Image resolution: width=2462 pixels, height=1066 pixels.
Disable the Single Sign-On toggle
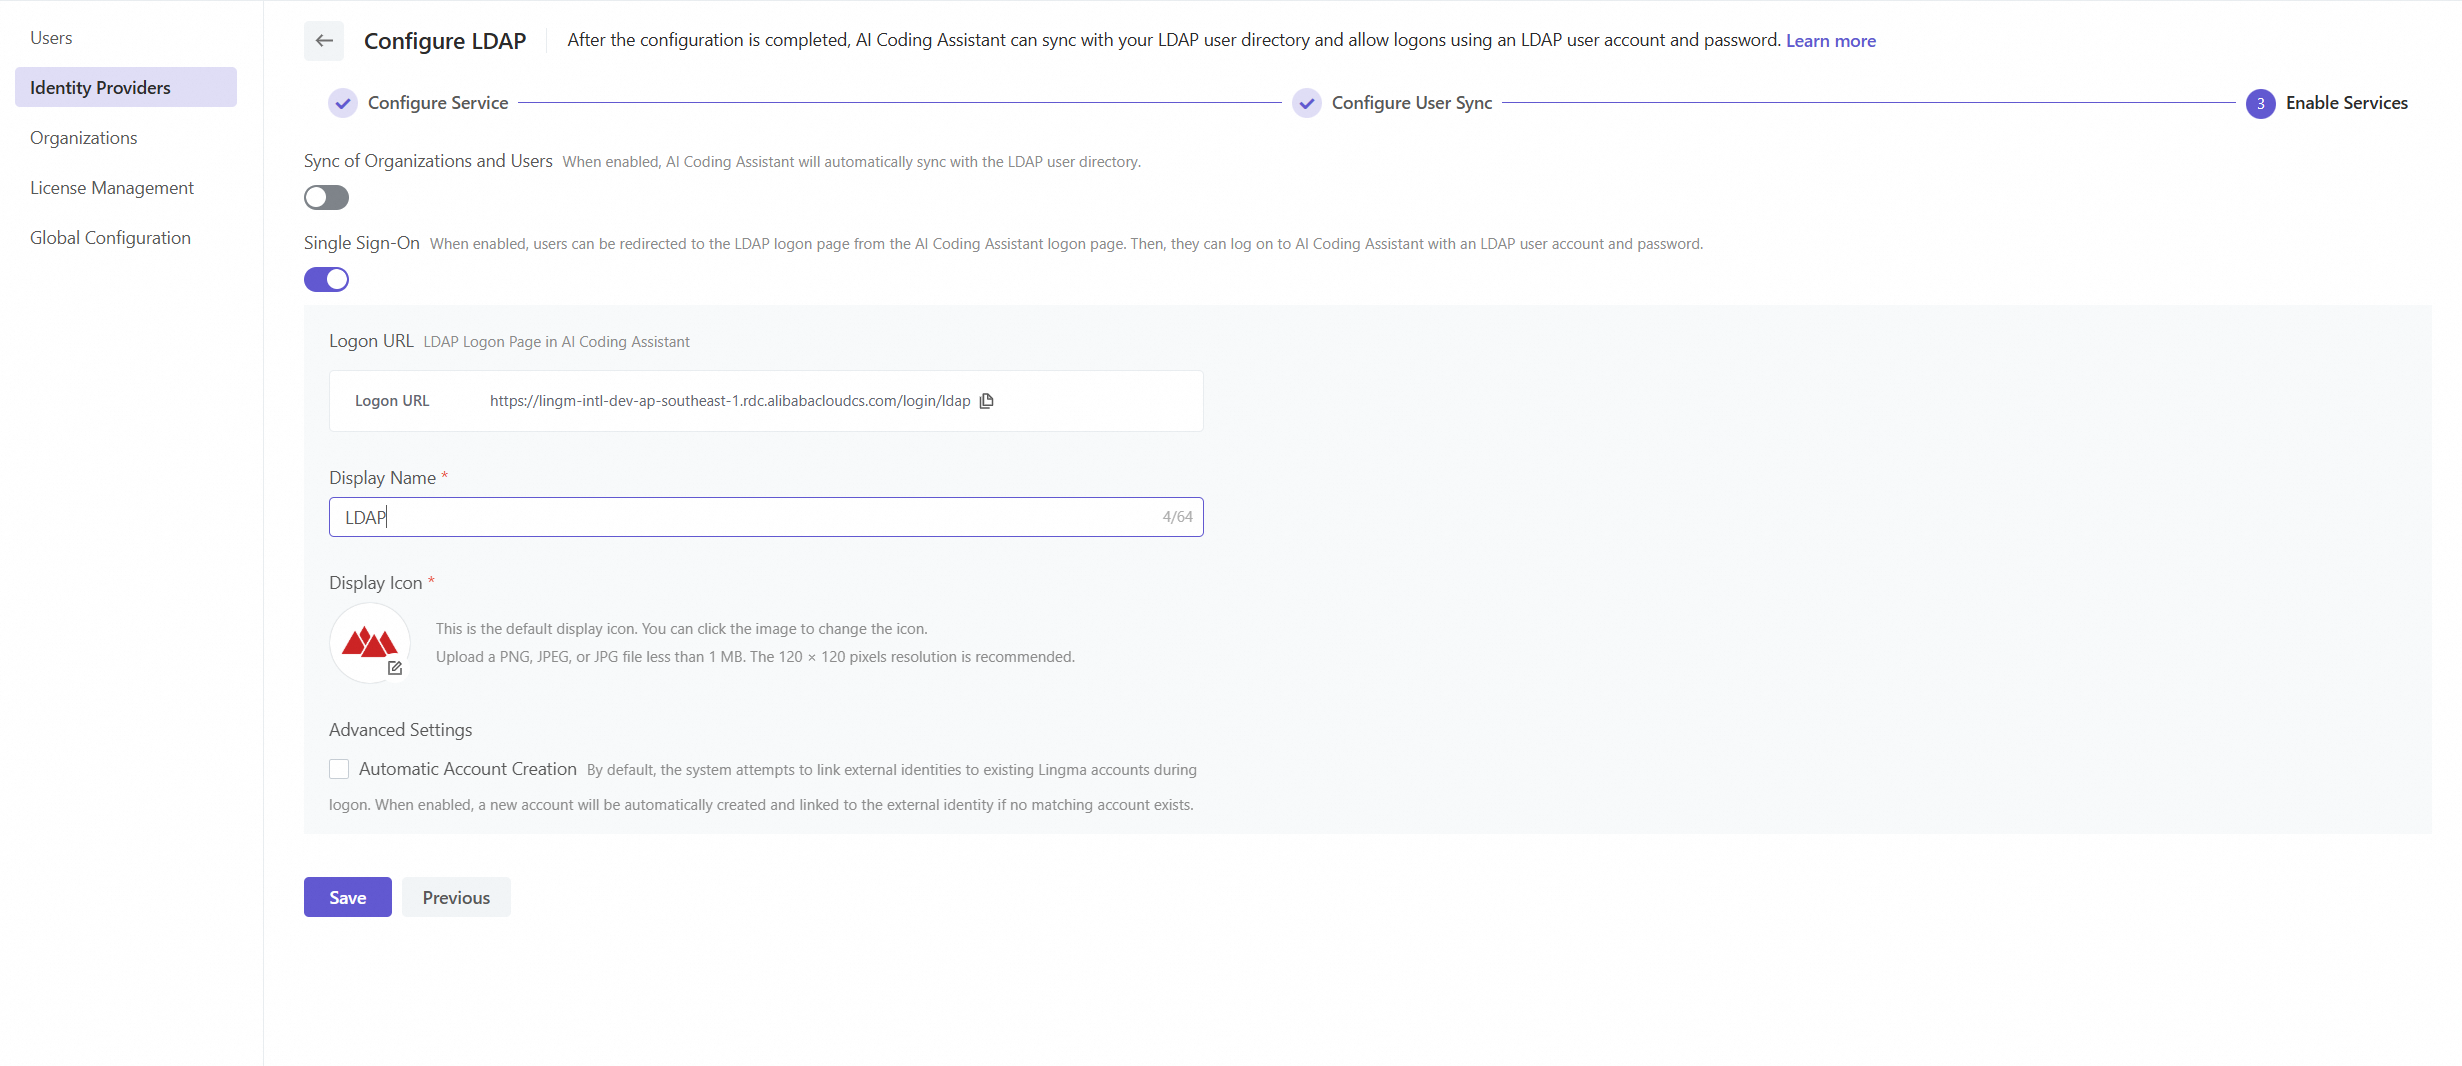pos(326,280)
